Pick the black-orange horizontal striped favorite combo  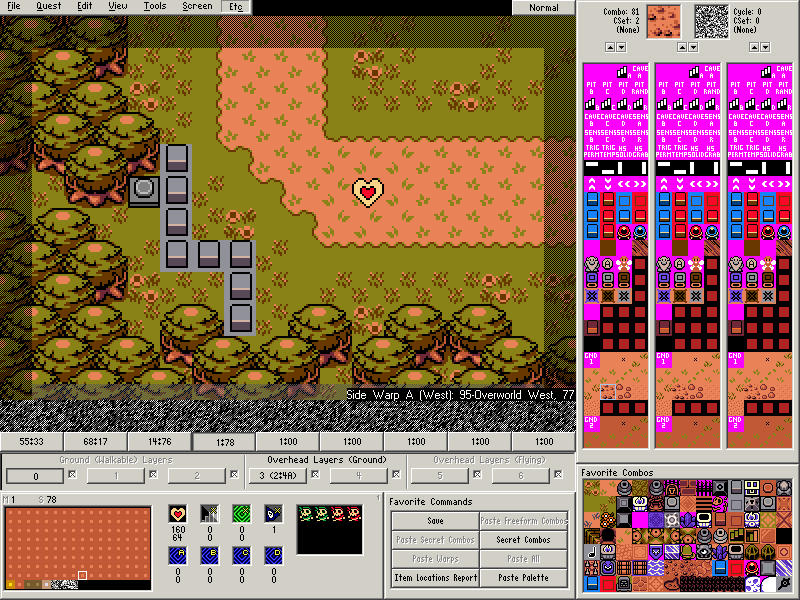pos(704,504)
